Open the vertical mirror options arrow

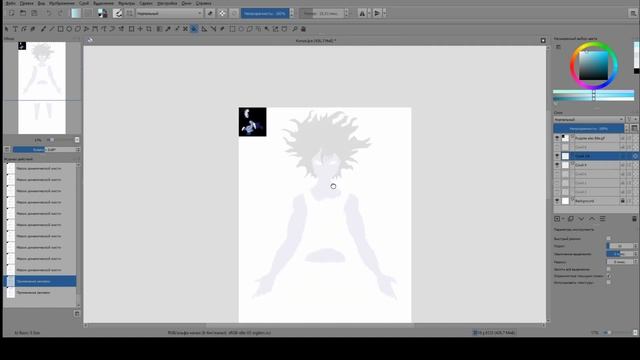coord(384,13)
